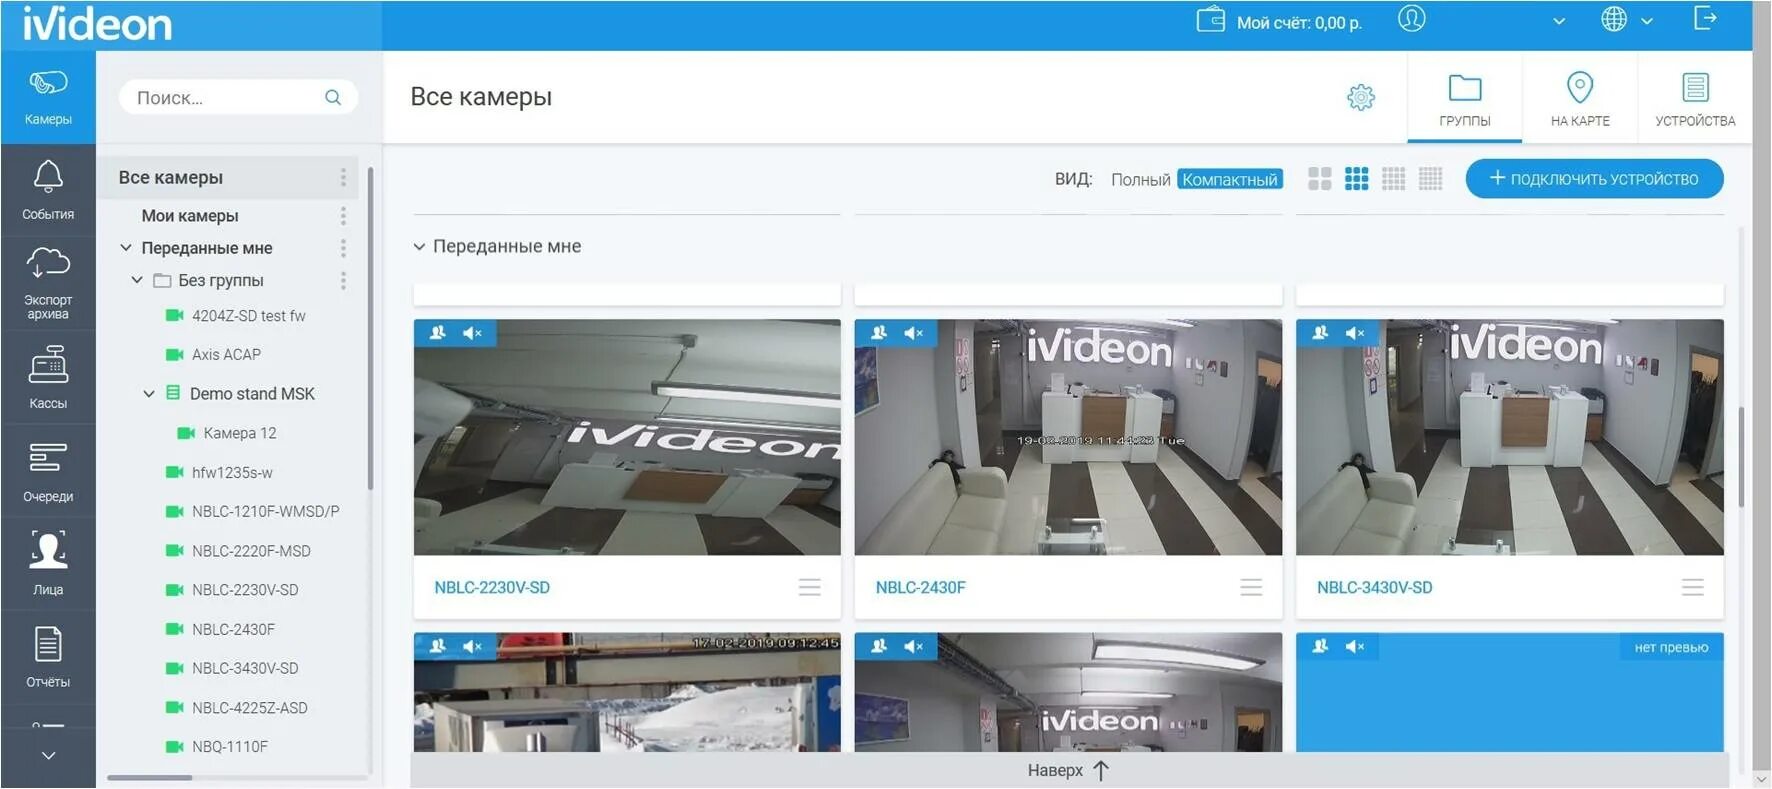The height and width of the screenshot is (789, 1772).
Task: Focus the Поиск search field
Action: click(238, 97)
